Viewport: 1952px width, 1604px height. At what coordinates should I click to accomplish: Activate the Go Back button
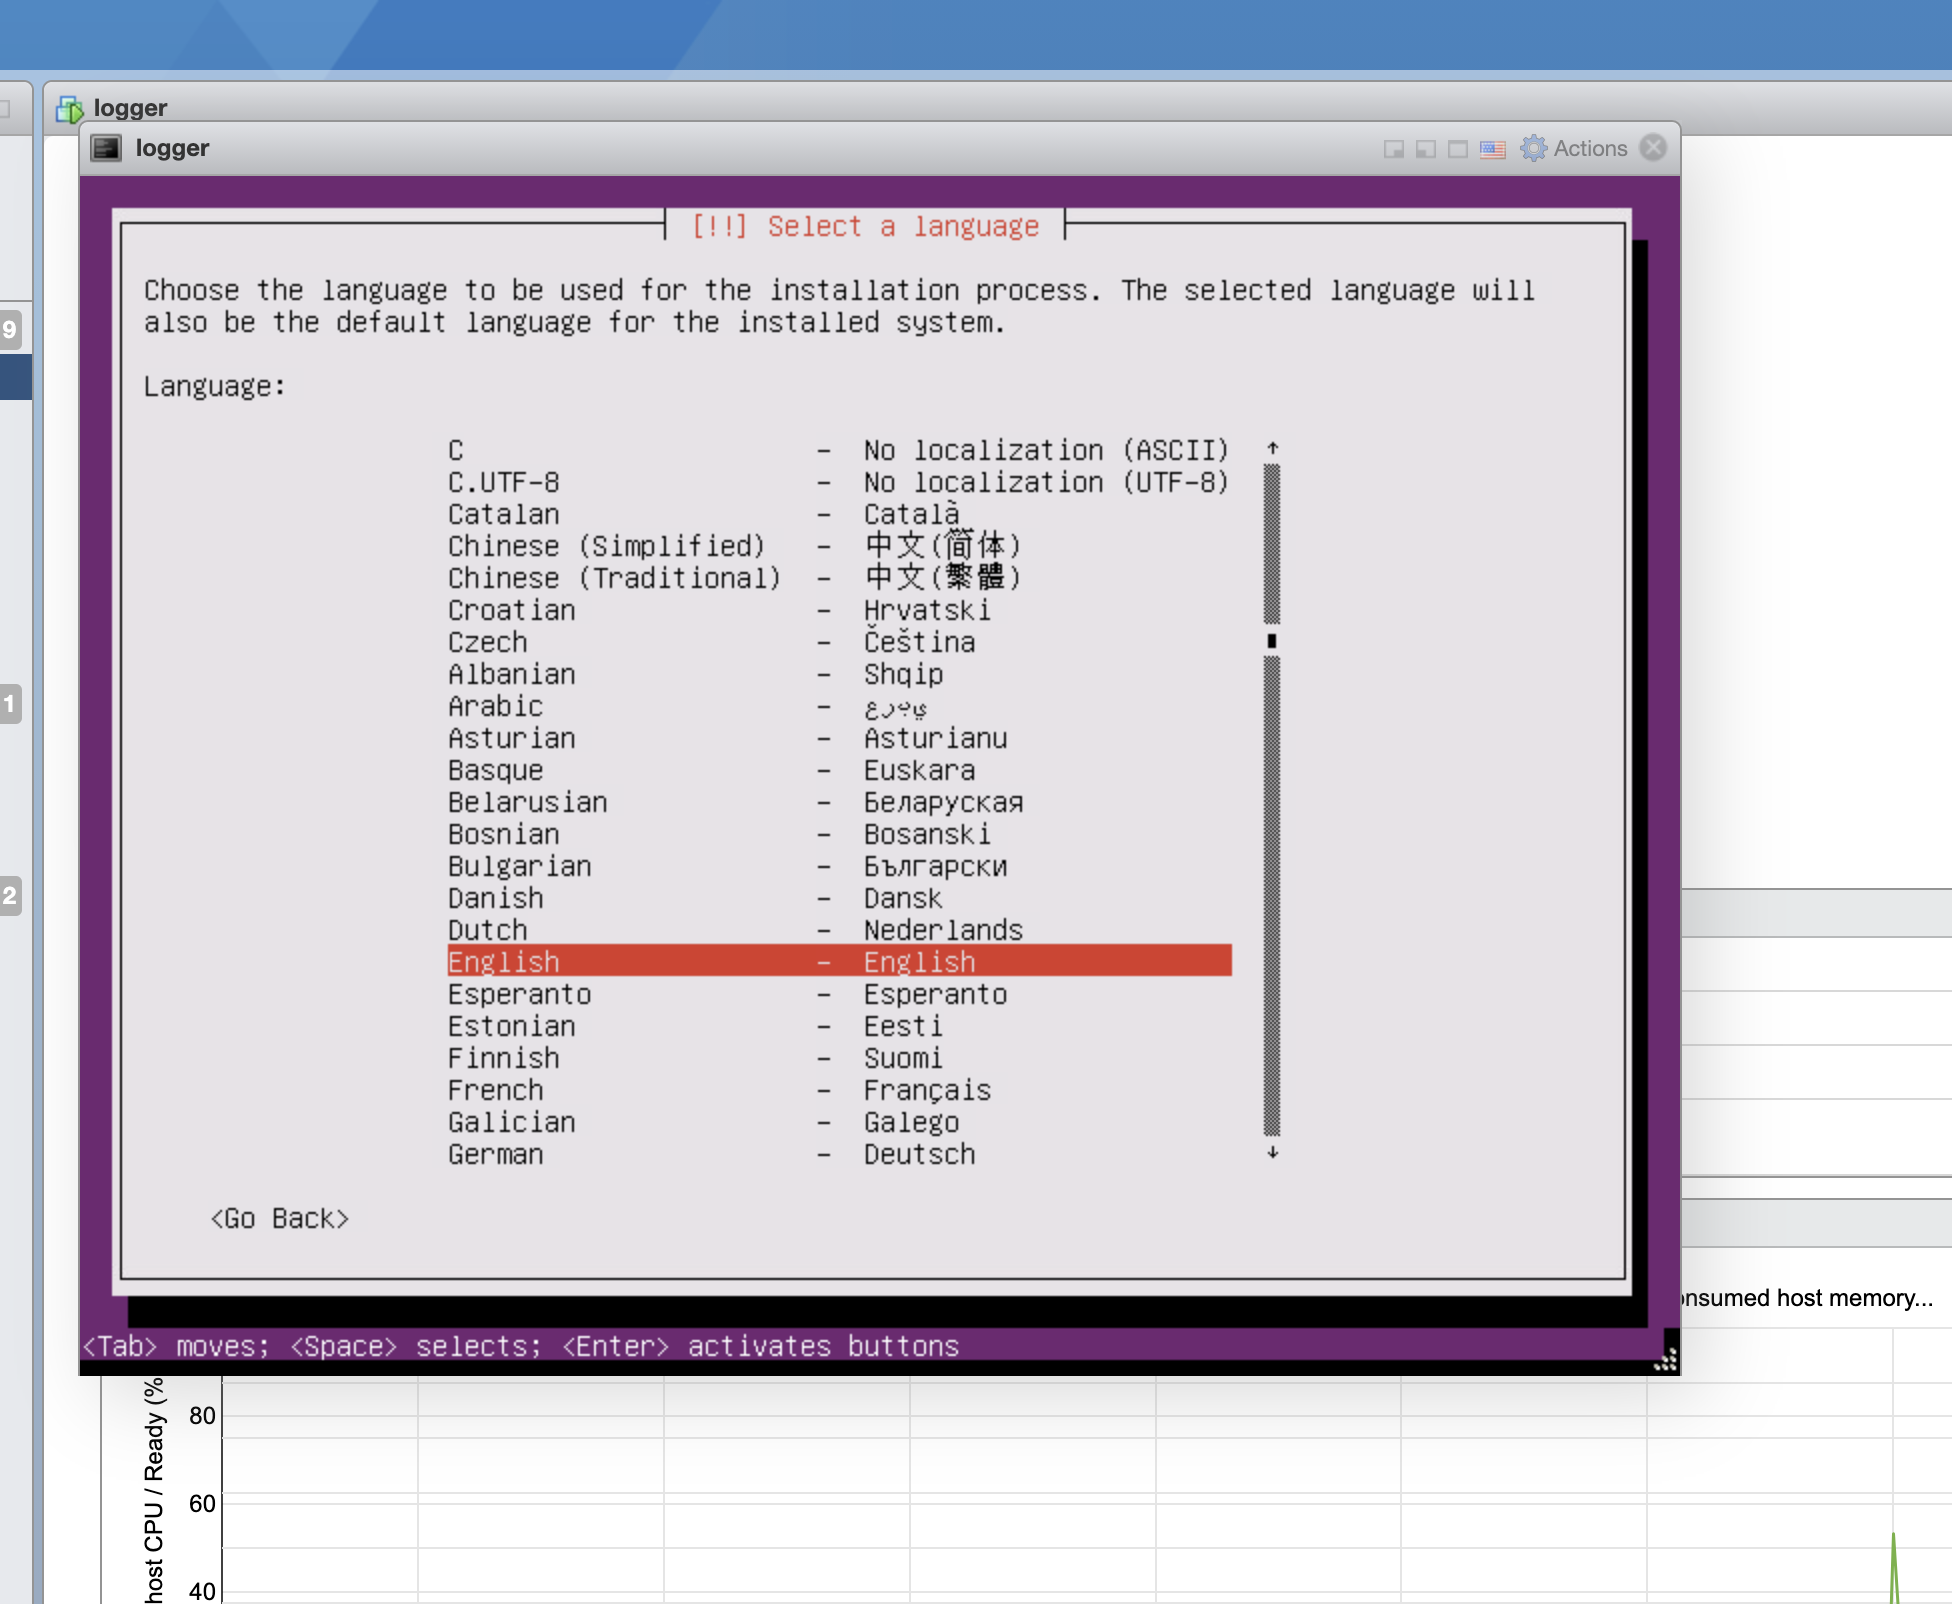coord(280,1218)
